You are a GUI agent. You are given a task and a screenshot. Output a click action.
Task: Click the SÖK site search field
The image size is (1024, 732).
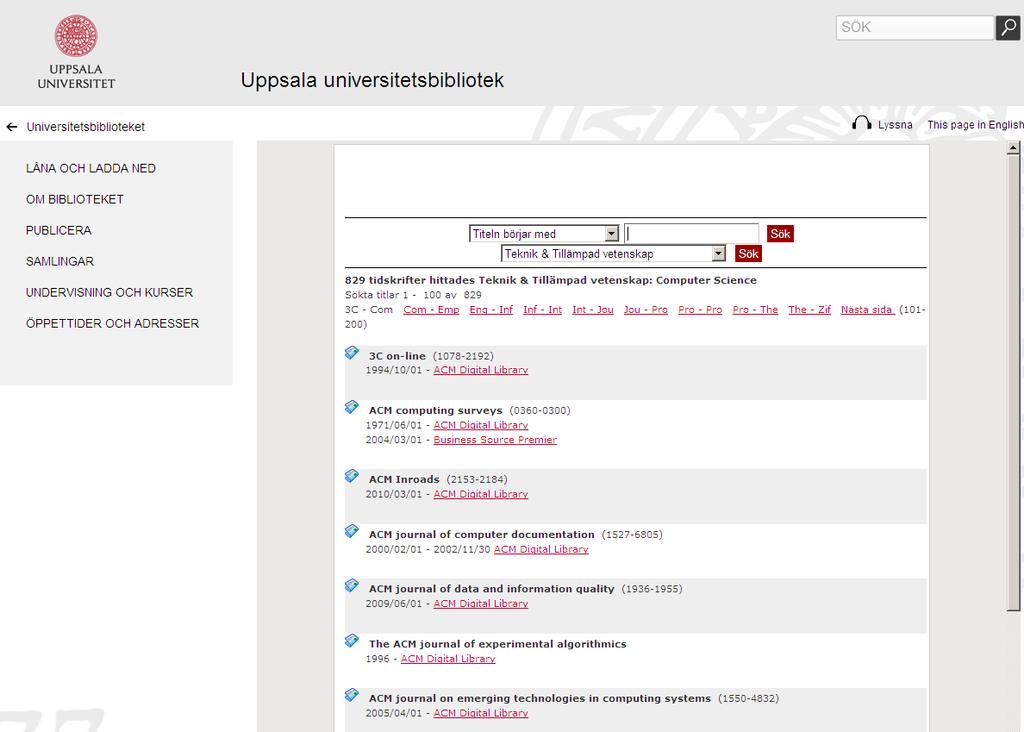pyautogui.click(x=915, y=27)
